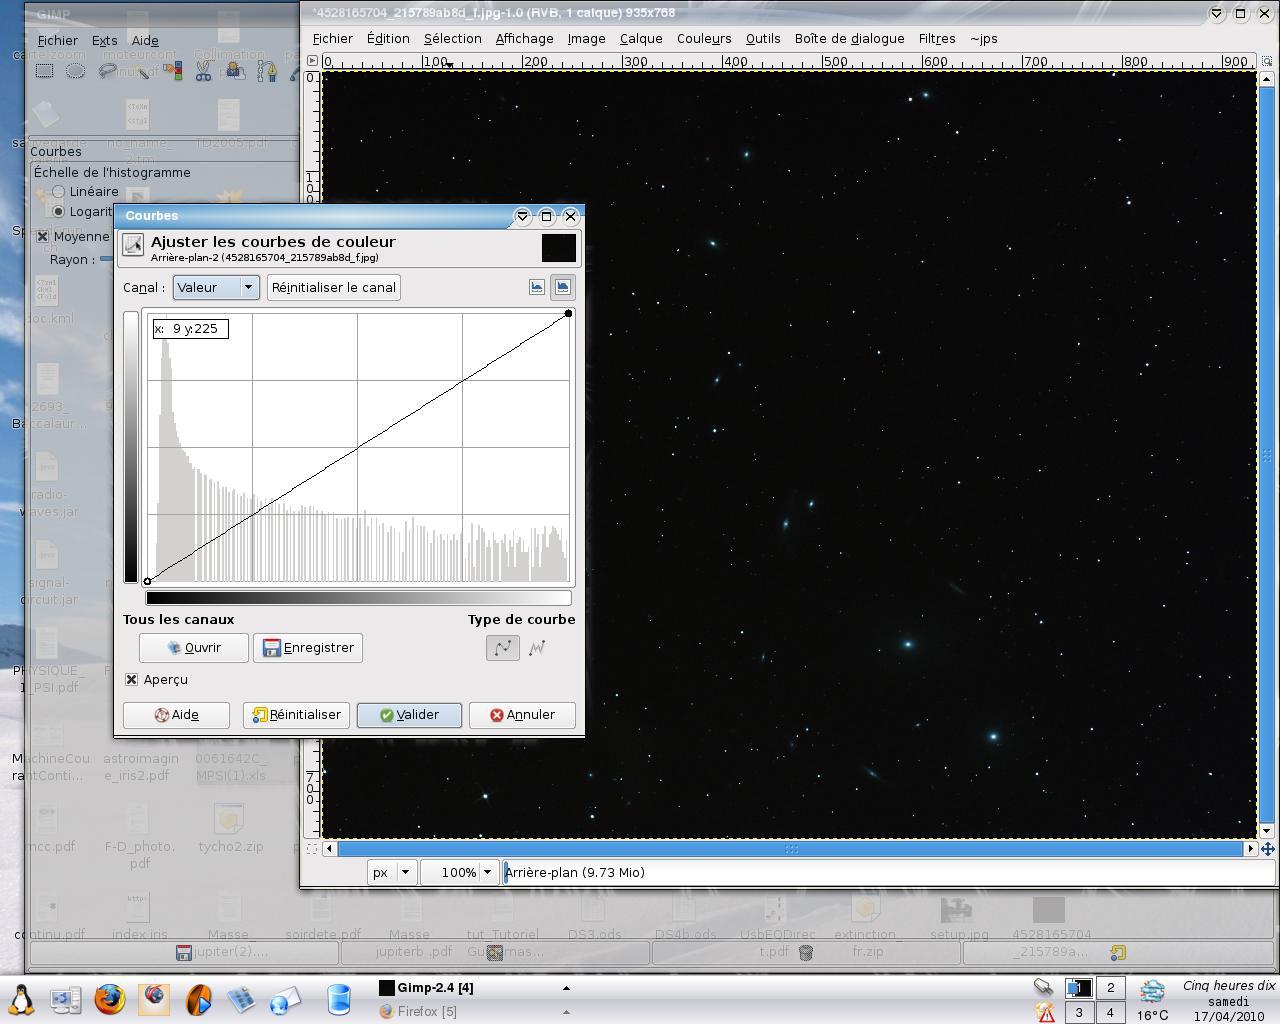Click the dark color preview swatch in dialog header
Viewport: 1280px width, 1024px height.
point(559,247)
